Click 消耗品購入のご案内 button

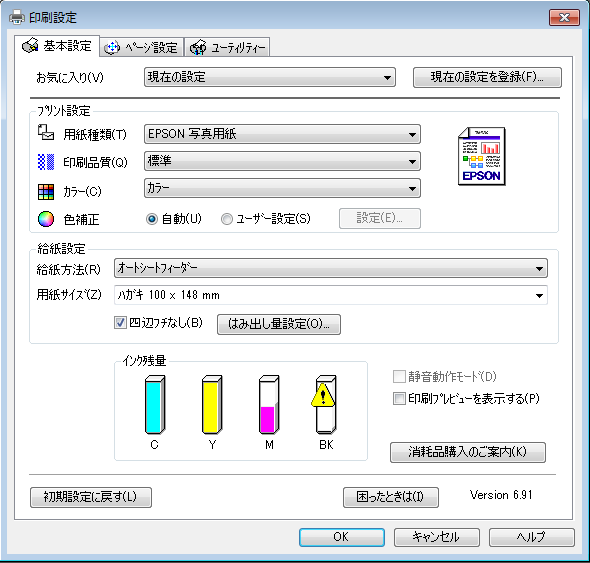pyautogui.click(x=468, y=452)
